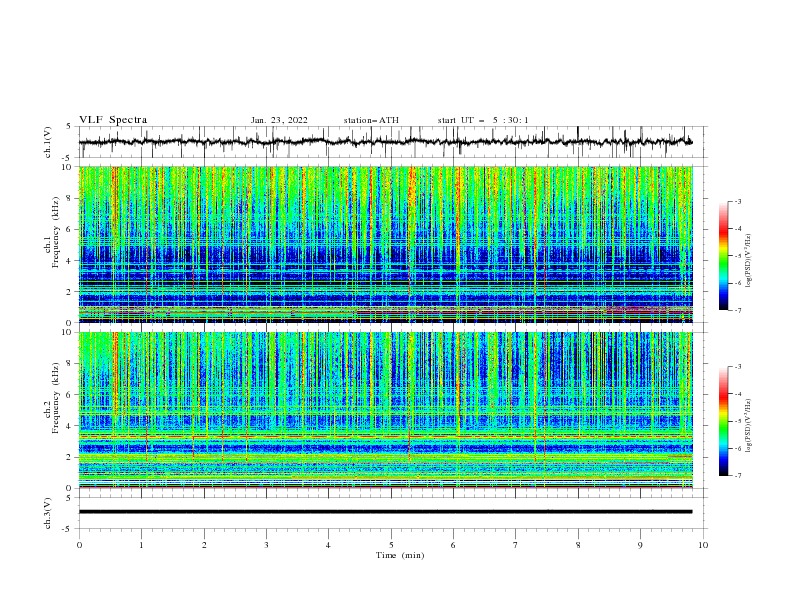
Task: Click the "7" tick on the time axis
Action: pos(516,545)
